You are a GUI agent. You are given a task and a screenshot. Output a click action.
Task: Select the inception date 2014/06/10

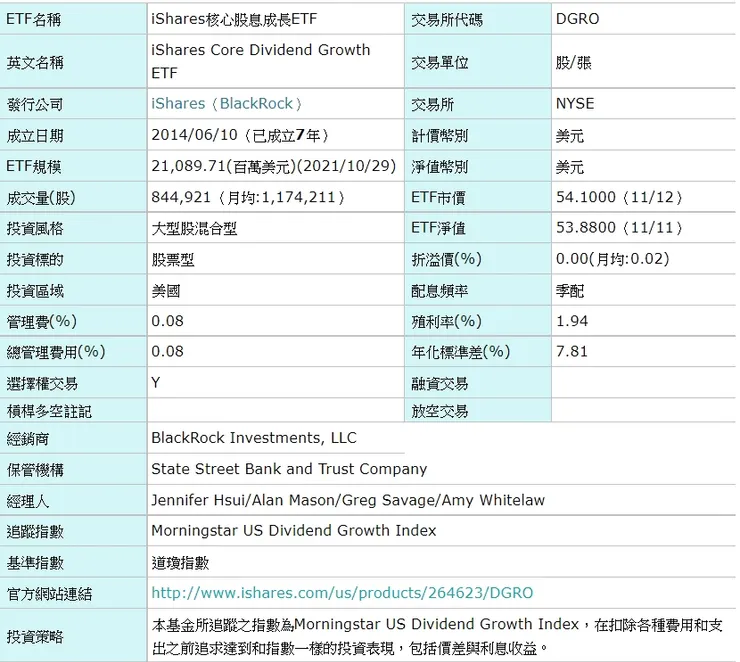pyautogui.click(x=194, y=135)
